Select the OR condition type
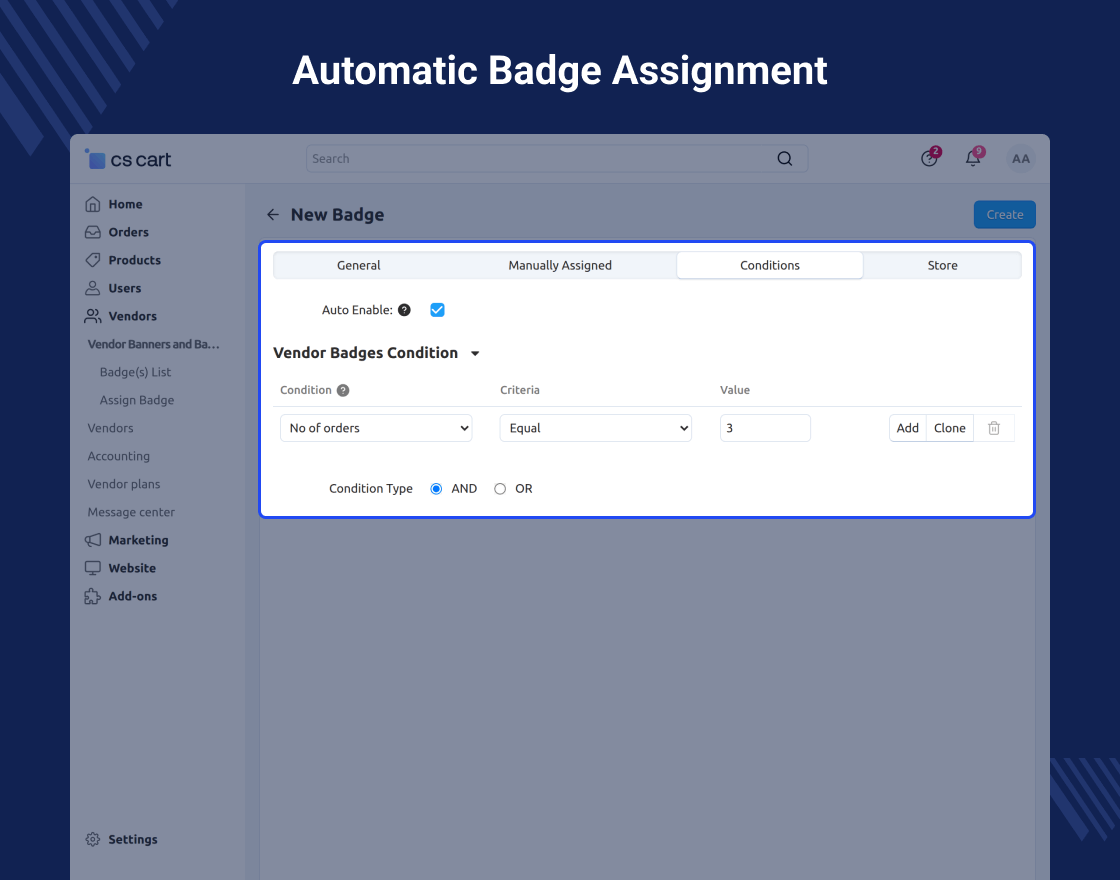Viewport: 1120px width, 880px height. (500, 489)
